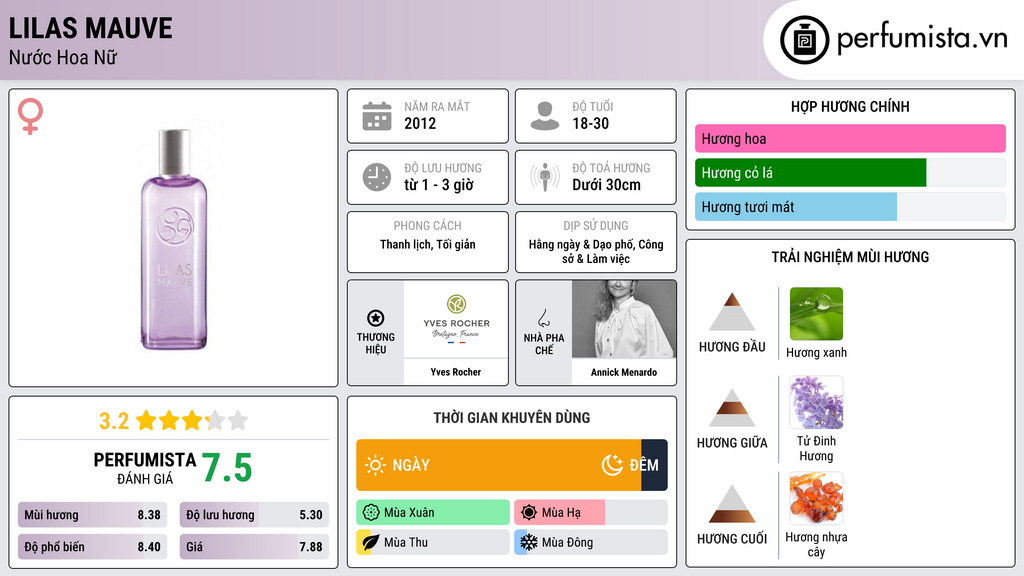
Task: Click the clock icon beside Độ lưu hương
Action: point(377,177)
